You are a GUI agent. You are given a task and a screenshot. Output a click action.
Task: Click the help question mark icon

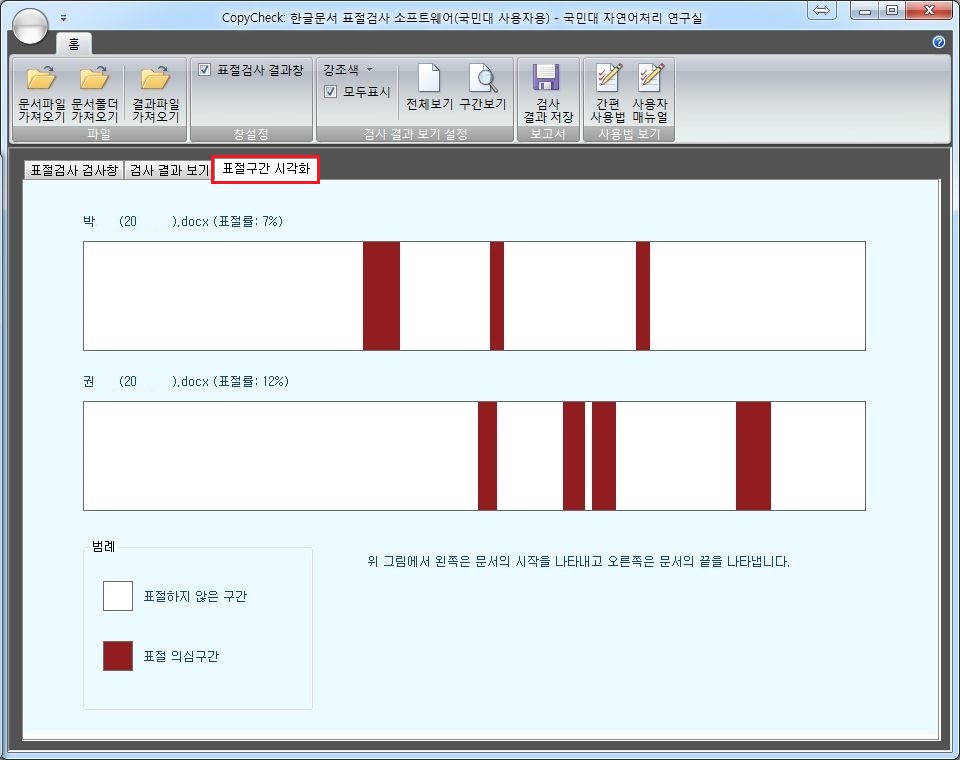tap(938, 42)
